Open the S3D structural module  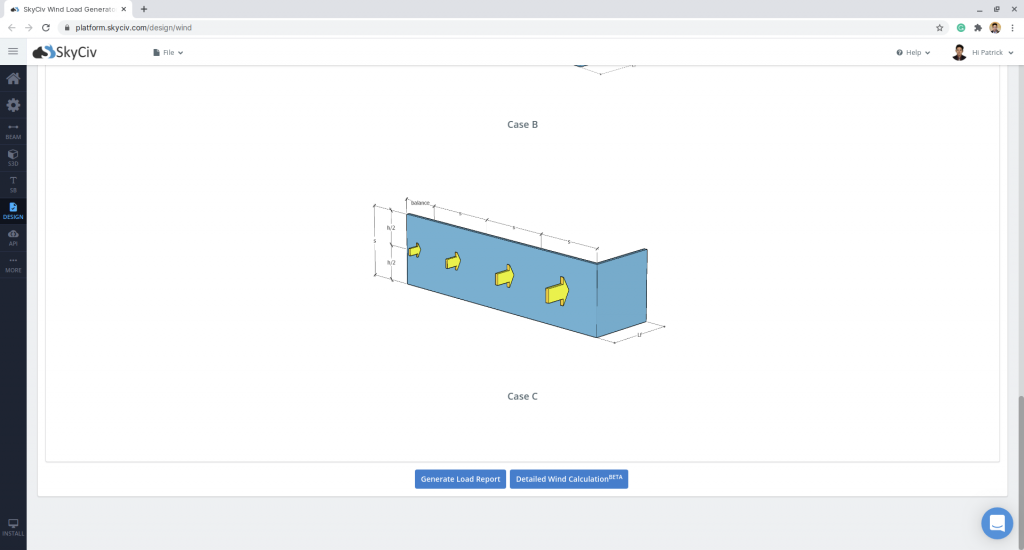click(13, 157)
